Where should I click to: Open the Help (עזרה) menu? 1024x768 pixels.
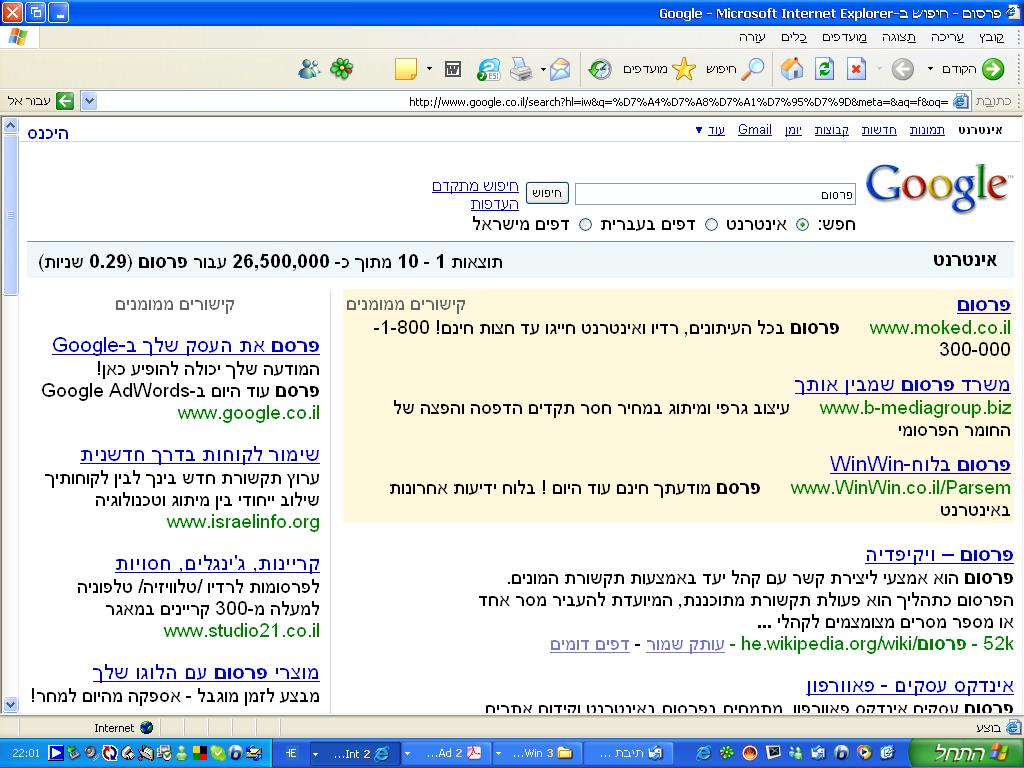click(x=752, y=37)
